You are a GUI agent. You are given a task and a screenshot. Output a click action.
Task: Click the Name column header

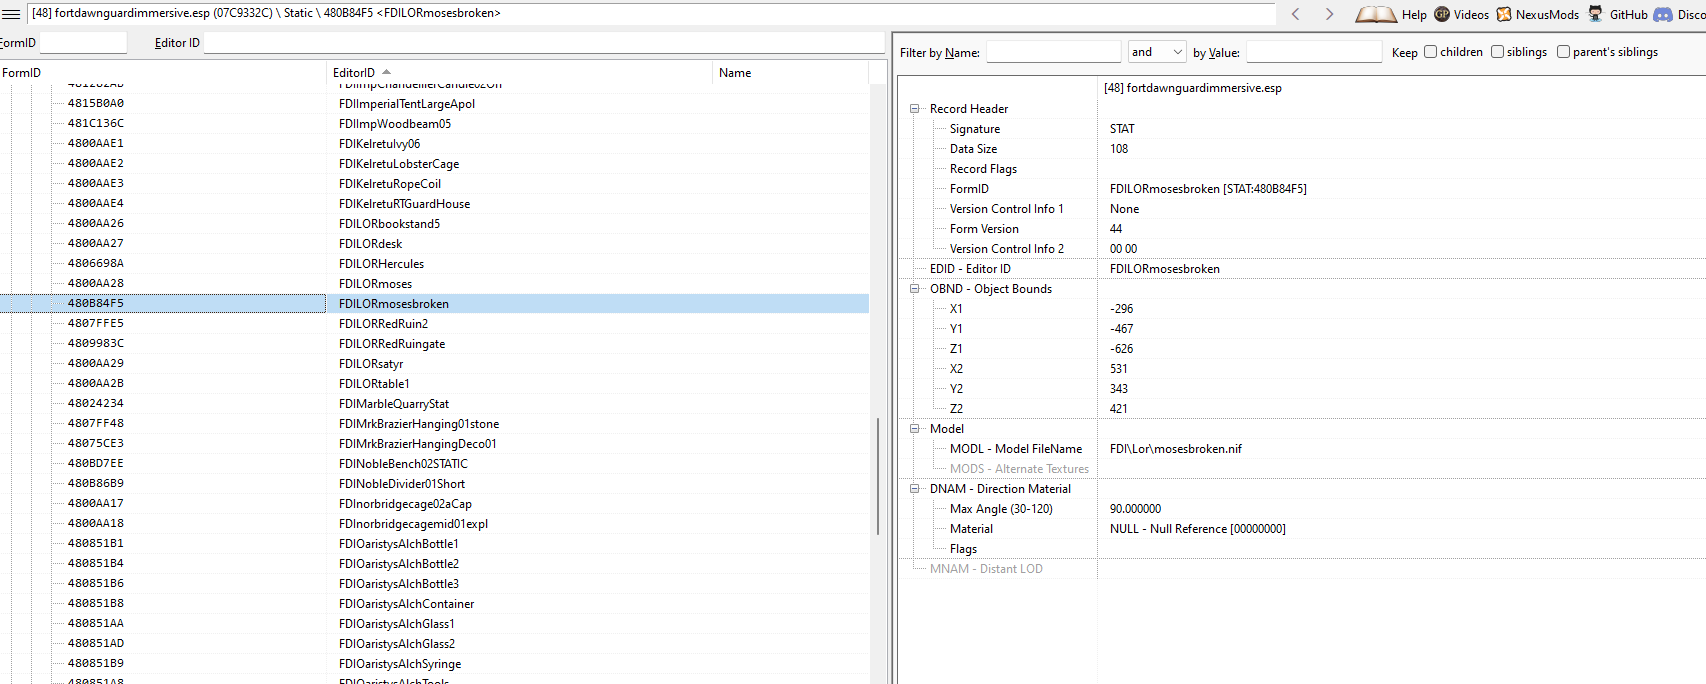tap(791, 73)
